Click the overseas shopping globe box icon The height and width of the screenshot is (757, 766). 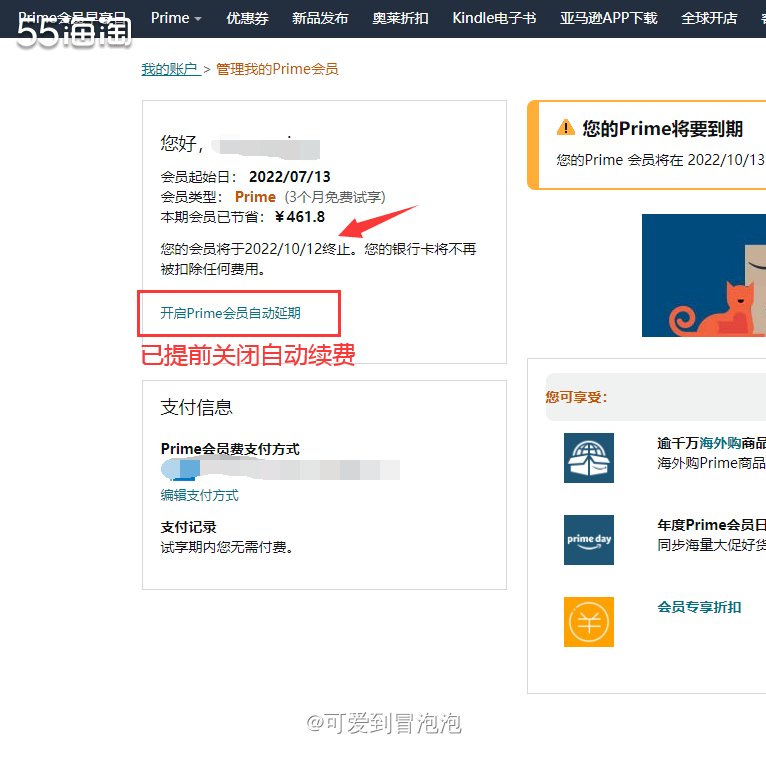[x=589, y=458]
